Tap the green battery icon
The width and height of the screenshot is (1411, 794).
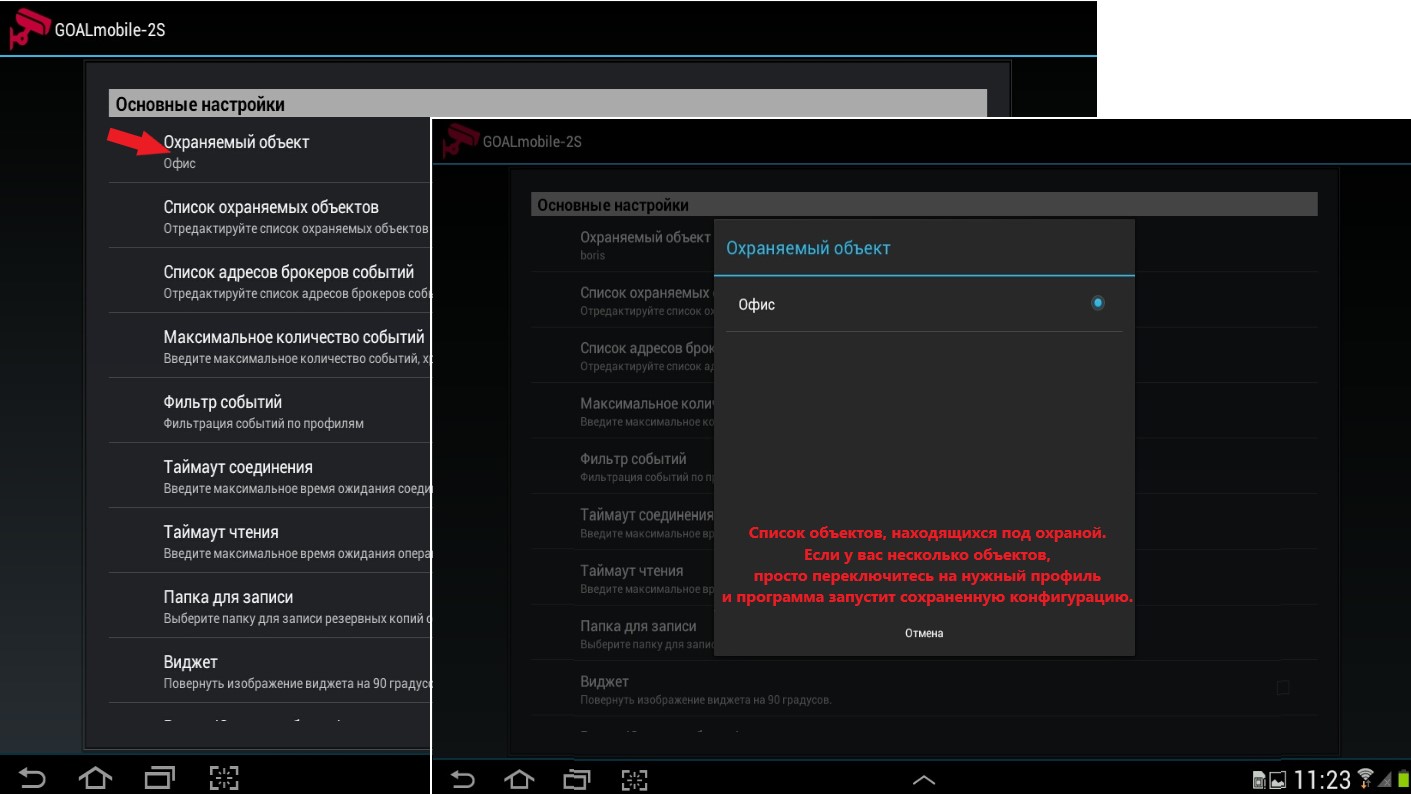1401,779
